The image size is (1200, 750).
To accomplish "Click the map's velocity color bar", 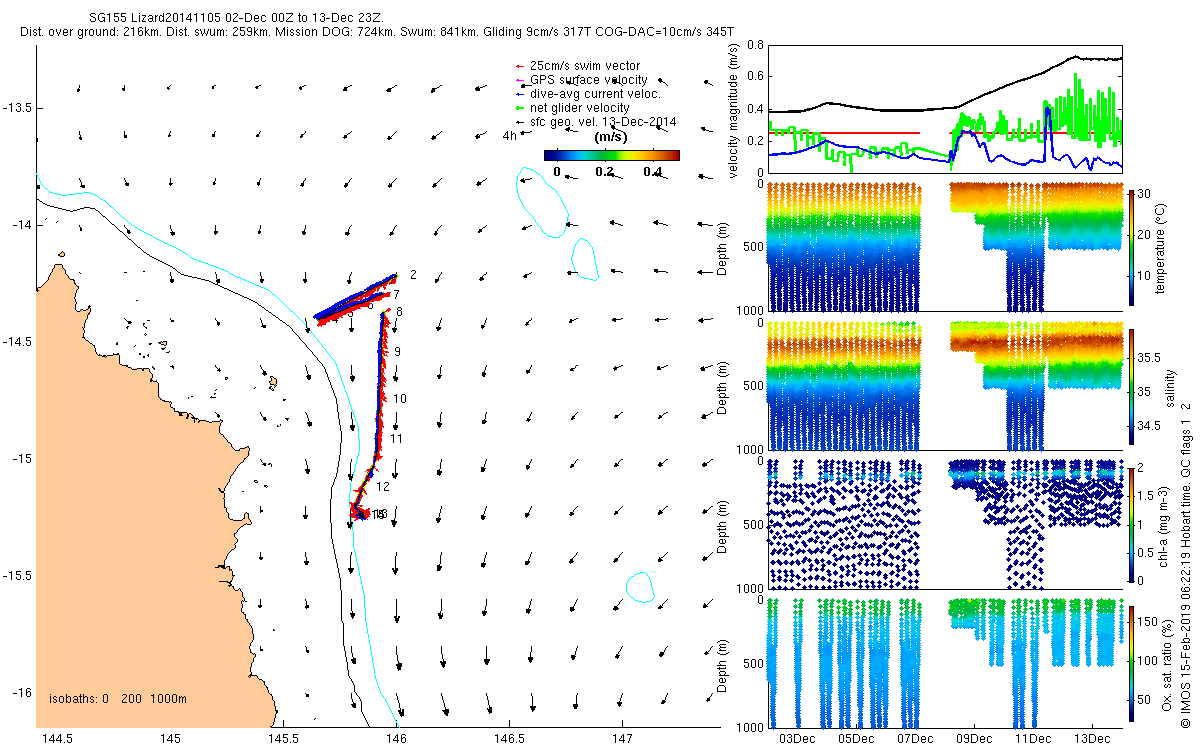I will pos(612,155).
